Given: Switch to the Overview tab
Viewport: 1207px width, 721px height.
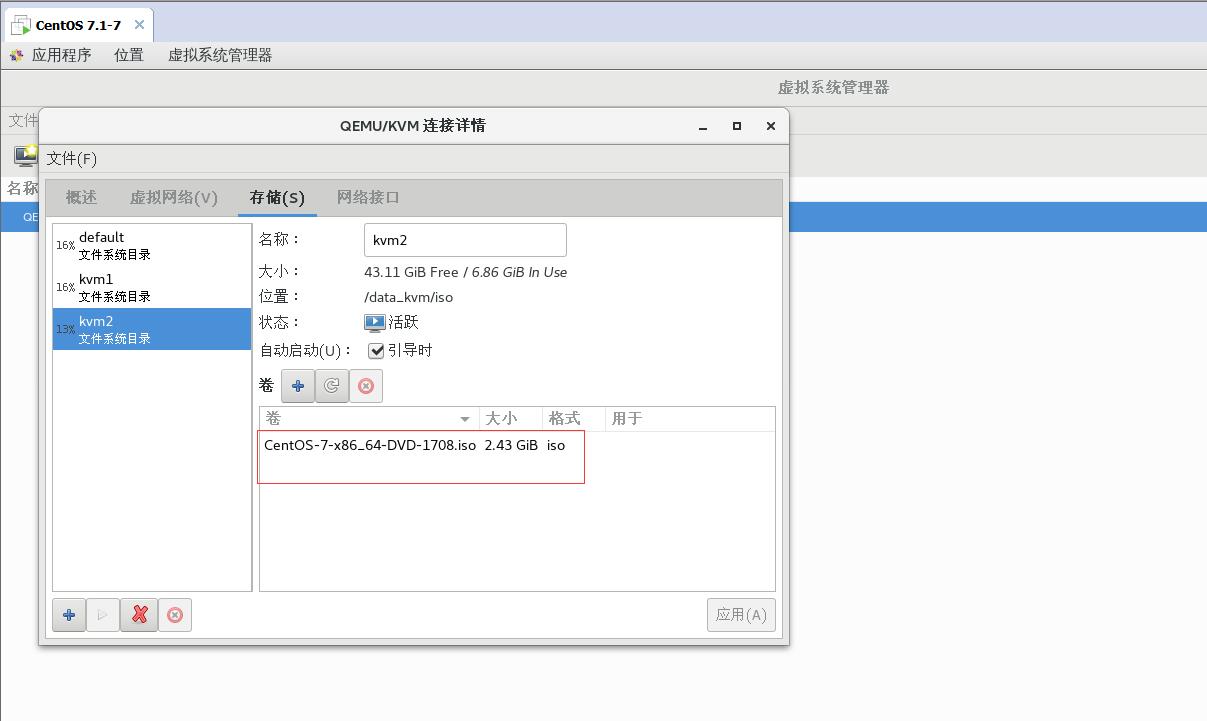Looking at the screenshot, I should [82, 197].
